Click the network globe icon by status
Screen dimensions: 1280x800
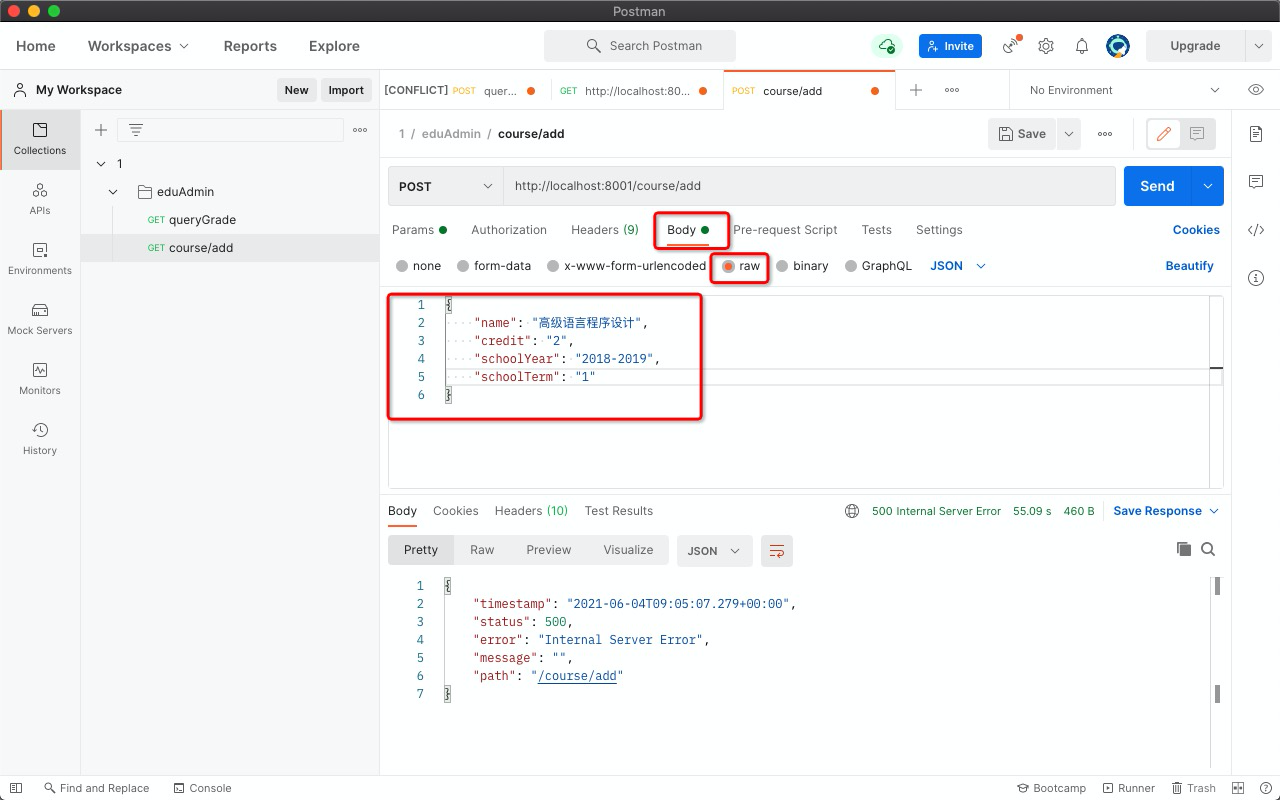coord(852,511)
